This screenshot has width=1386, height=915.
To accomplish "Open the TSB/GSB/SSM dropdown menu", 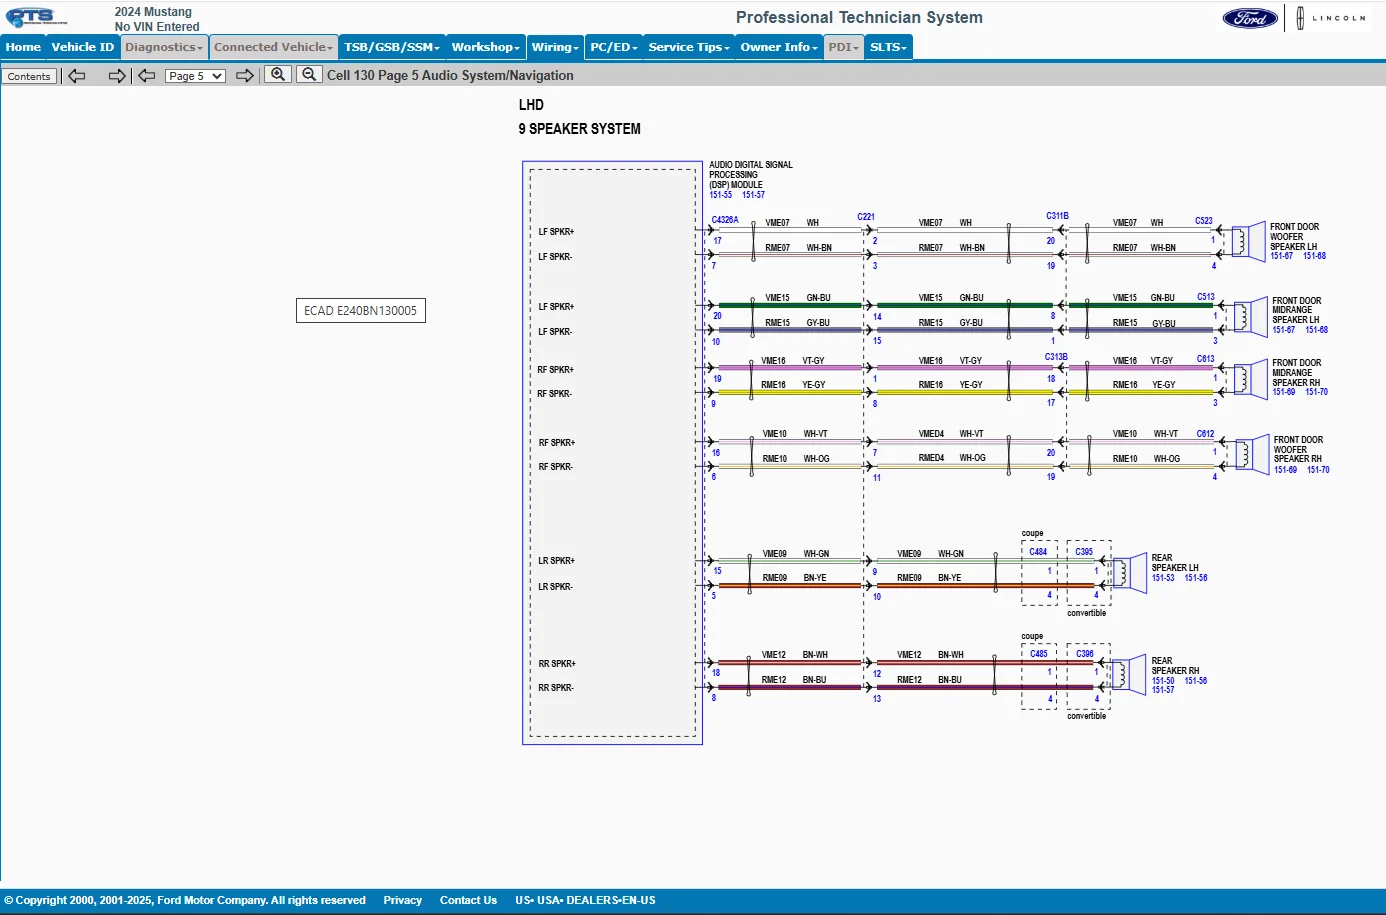I will (x=392, y=47).
